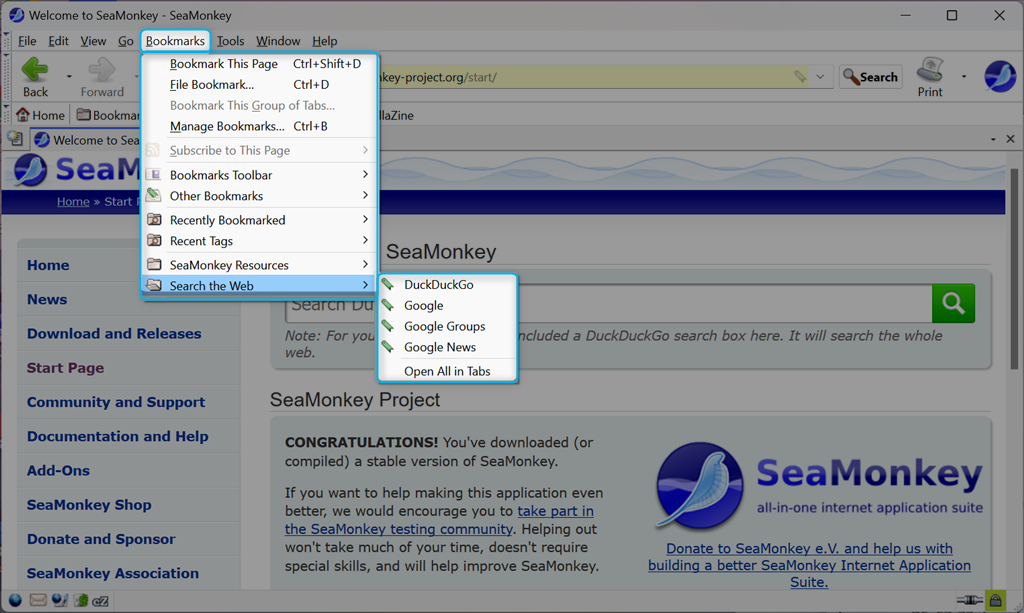Click the Recent Tags menu icon

[154, 240]
